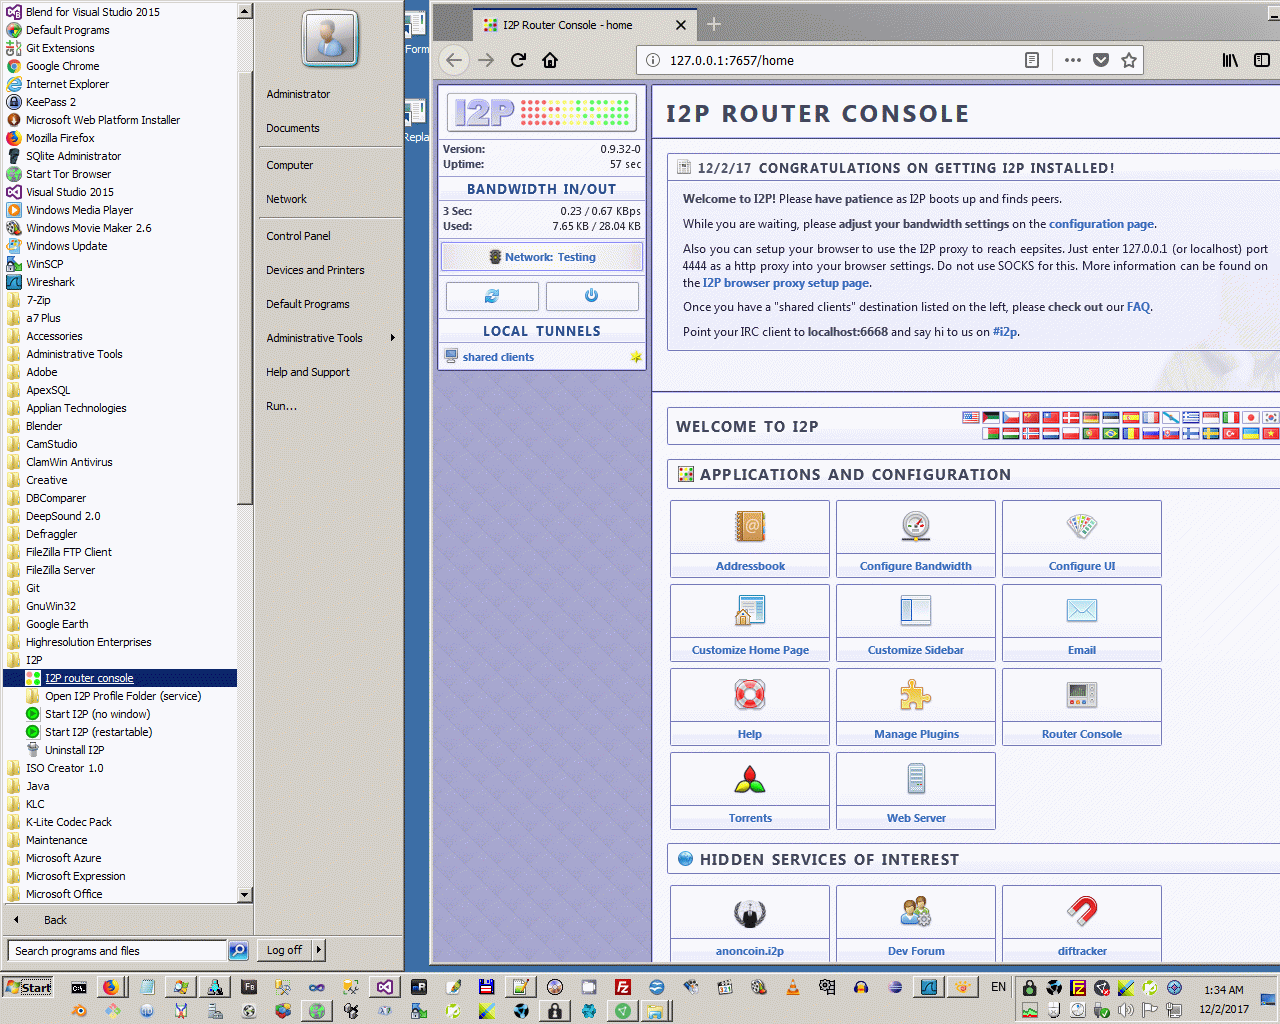
Task: Open the Router Console icon
Action: pyautogui.click(x=1082, y=694)
